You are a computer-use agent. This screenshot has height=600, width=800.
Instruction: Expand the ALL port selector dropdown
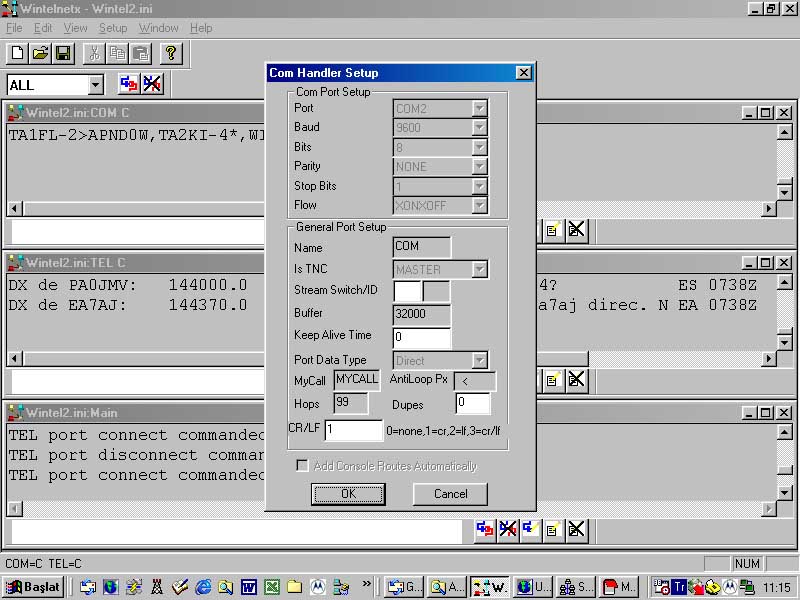click(x=95, y=85)
